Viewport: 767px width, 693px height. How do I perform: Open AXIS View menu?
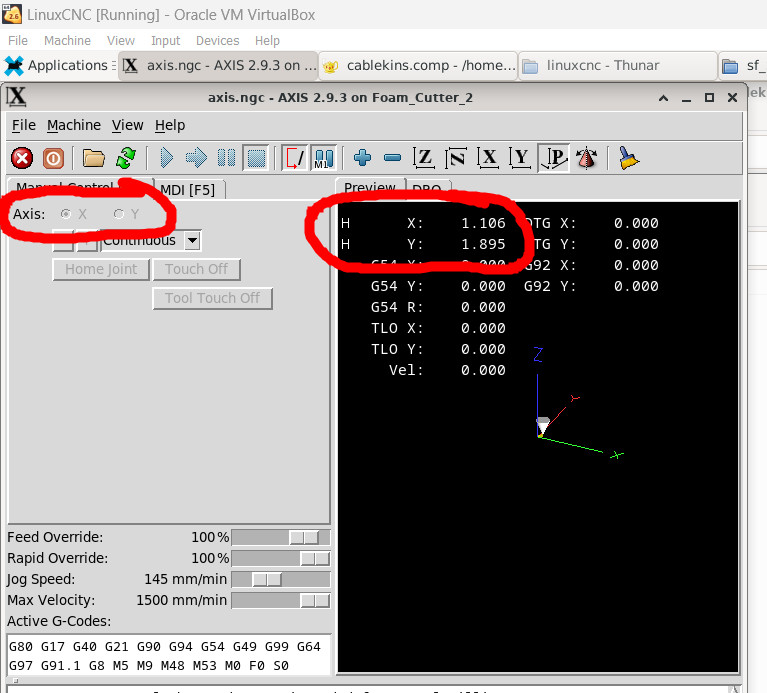coord(127,125)
